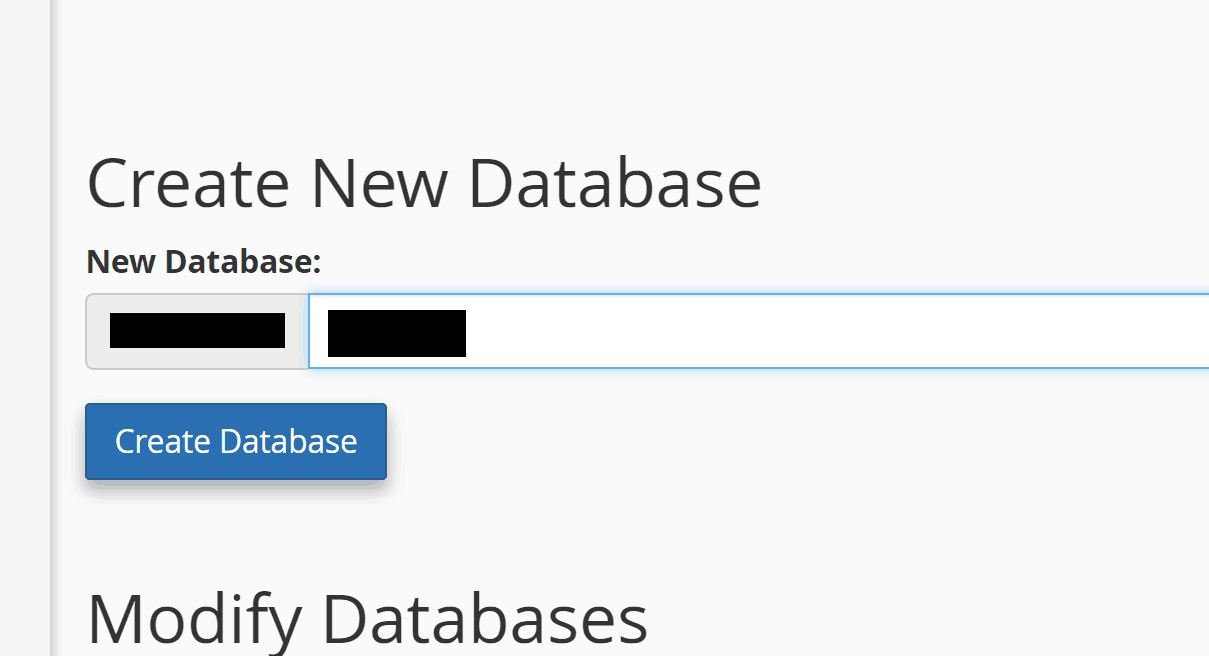Click the left sidebar divider strip
This screenshot has width=1209, height=656.
click(49, 328)
